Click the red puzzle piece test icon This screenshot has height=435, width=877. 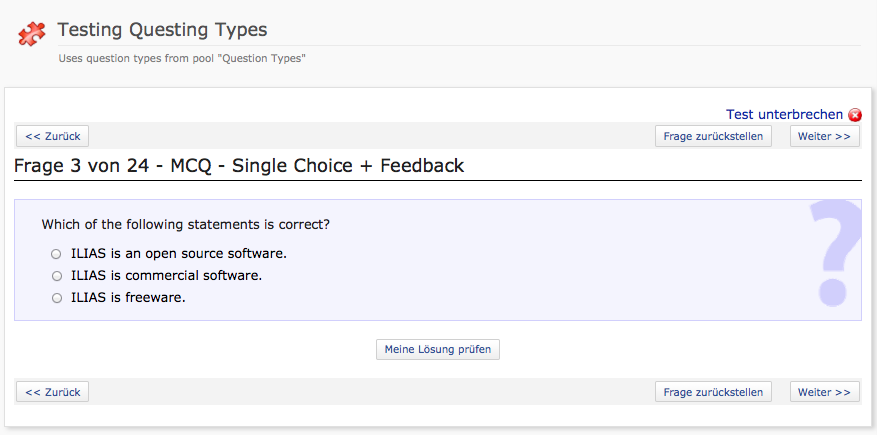(32, 34)
